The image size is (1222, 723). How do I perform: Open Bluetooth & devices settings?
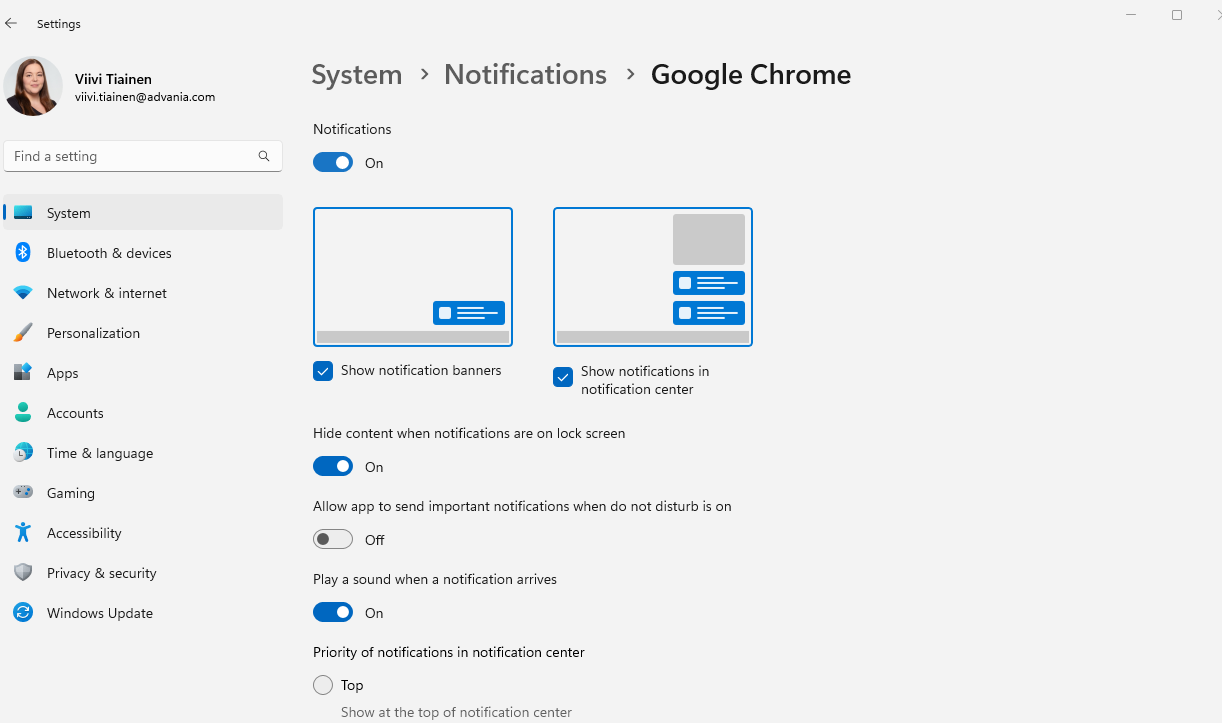143,253
